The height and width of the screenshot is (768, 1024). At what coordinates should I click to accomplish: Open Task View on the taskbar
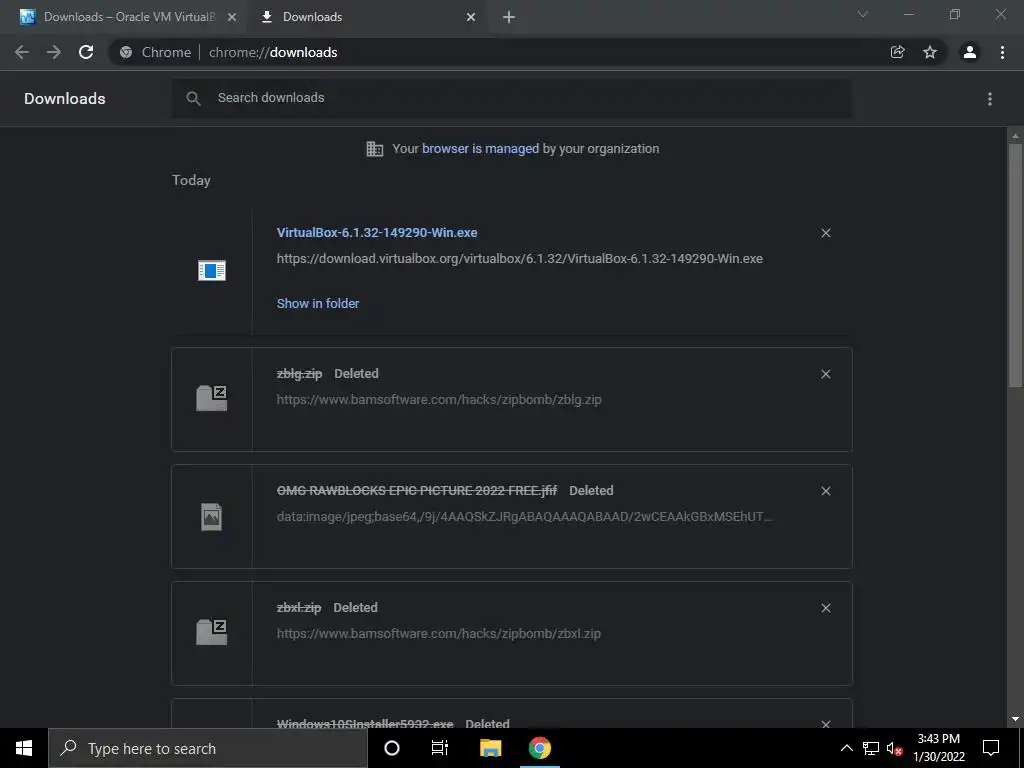(440, 748)
